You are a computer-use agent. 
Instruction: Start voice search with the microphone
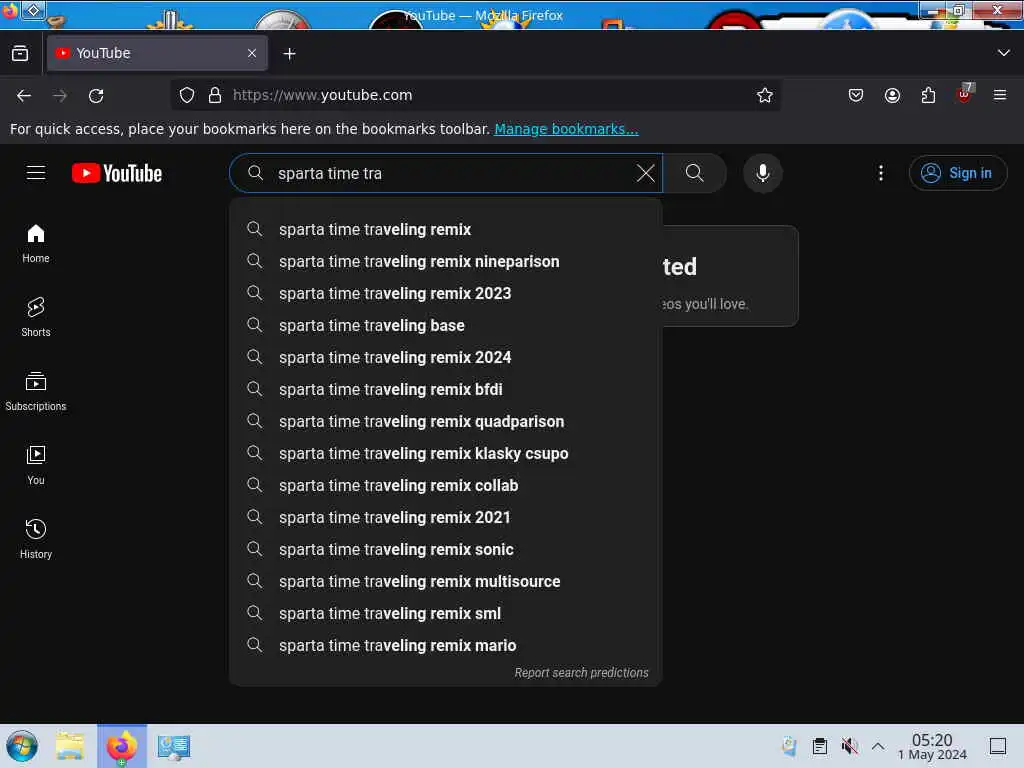click(x=762, y=173)
